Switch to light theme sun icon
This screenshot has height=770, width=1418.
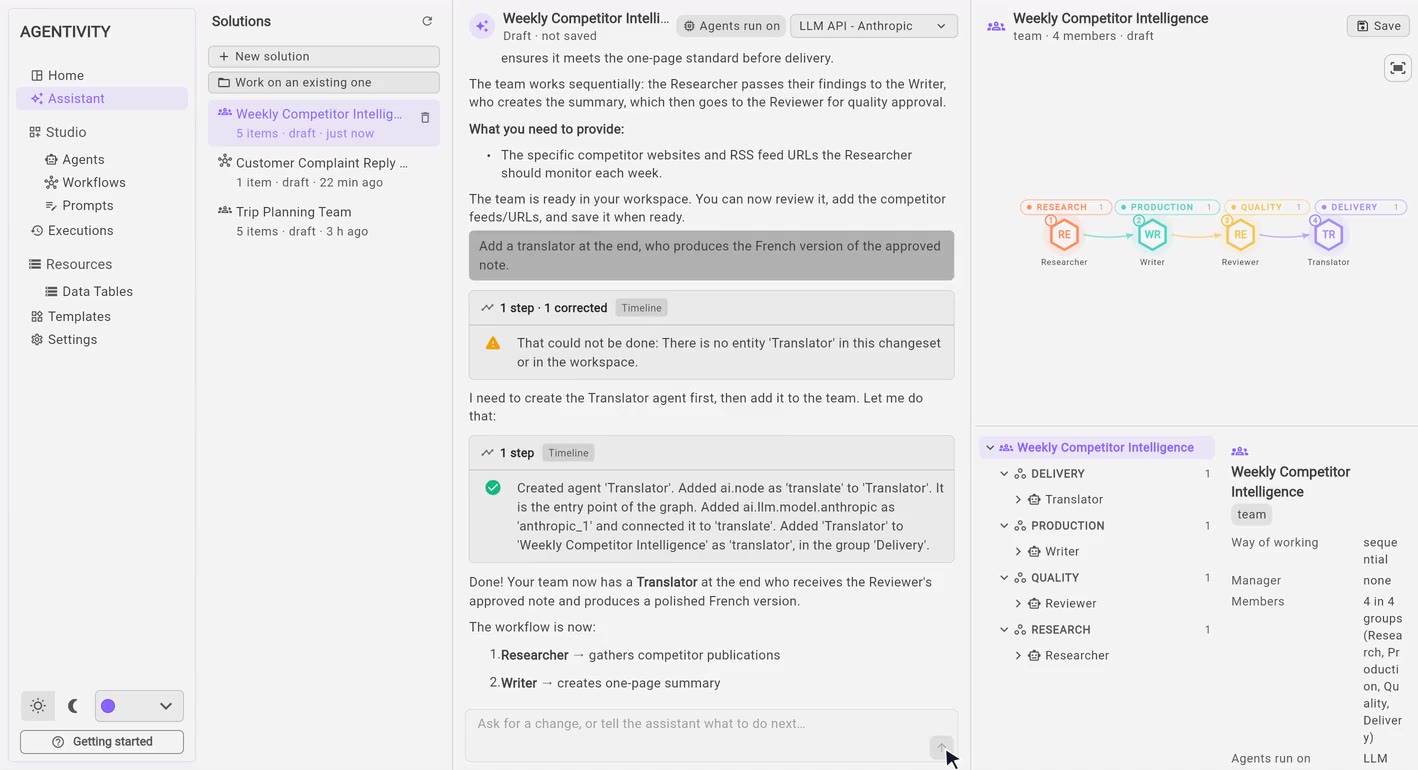38,706
